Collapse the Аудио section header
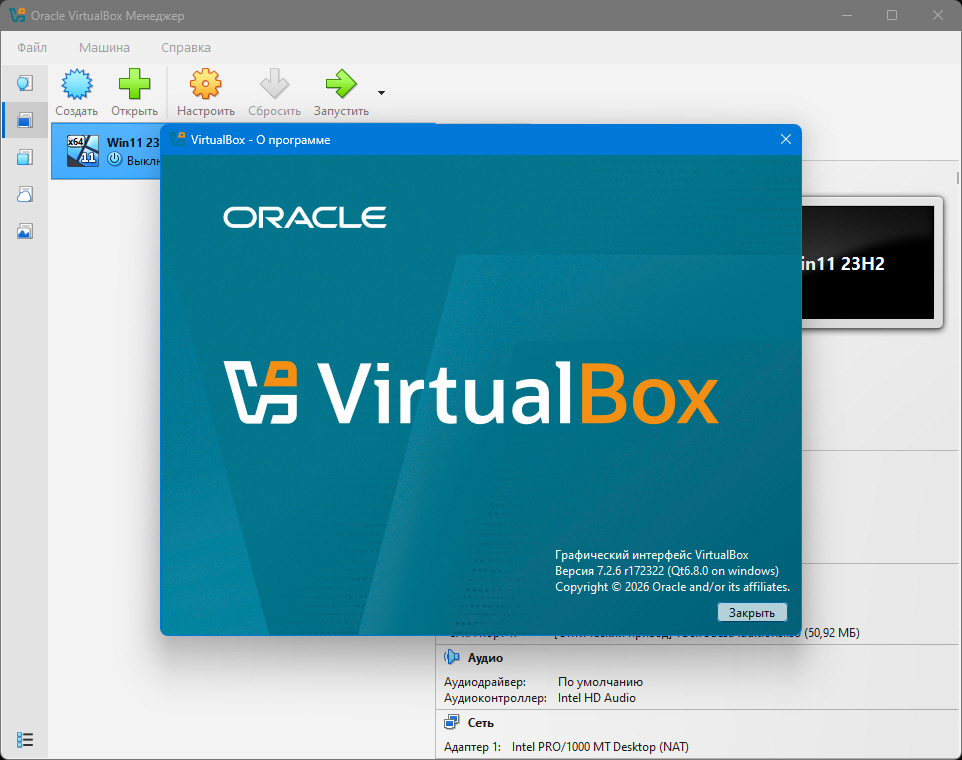The image size is (962, 760). [485, 658]
